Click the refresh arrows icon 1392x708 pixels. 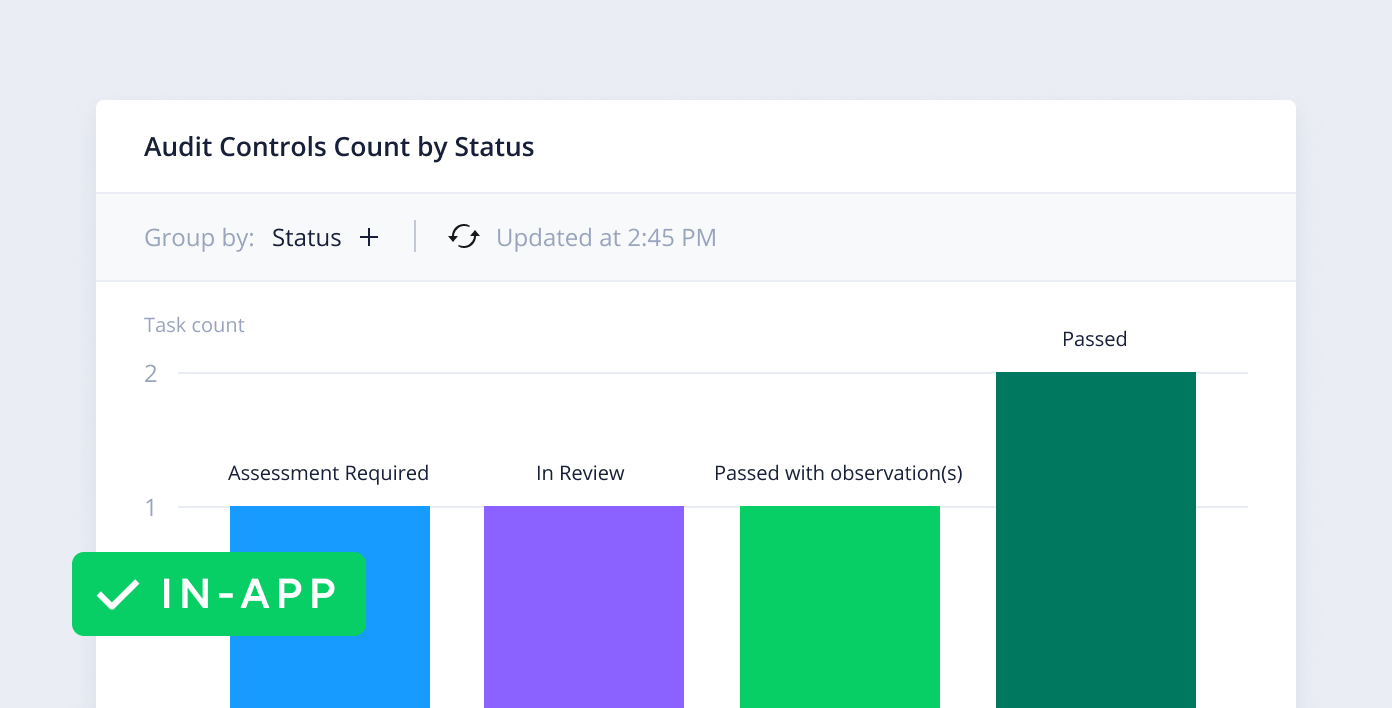(x=464, y=237)
